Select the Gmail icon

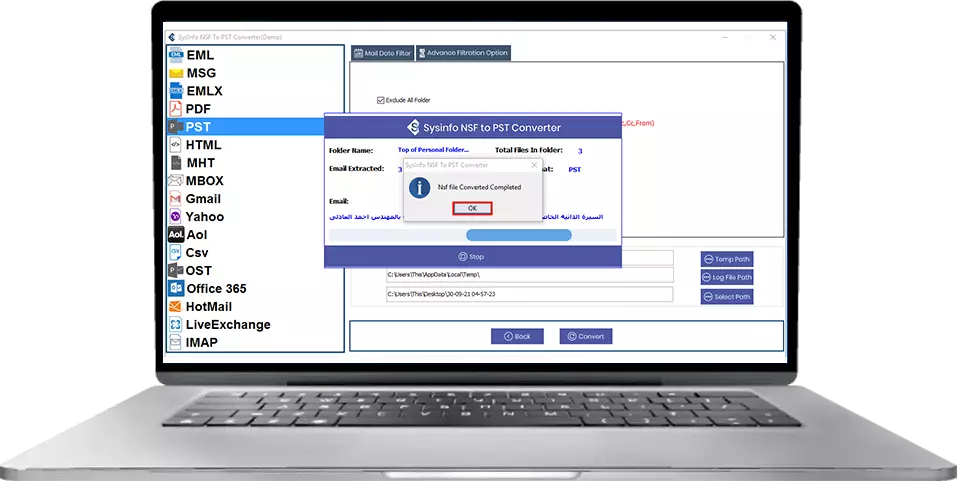click(176, 199)
